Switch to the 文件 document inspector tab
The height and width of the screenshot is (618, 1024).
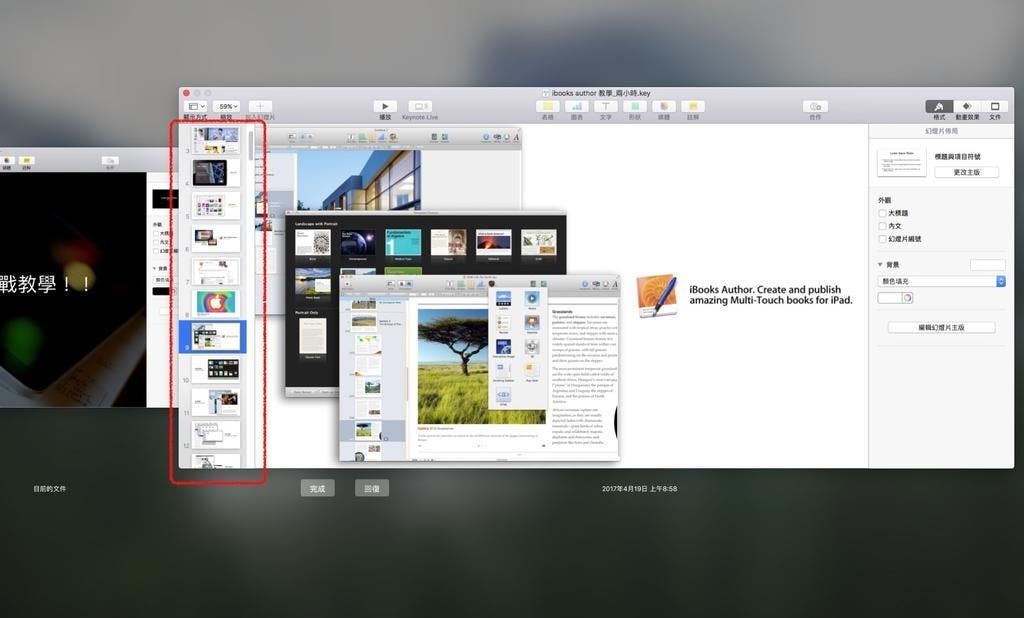pyautogui.click(x=995, y=106)
